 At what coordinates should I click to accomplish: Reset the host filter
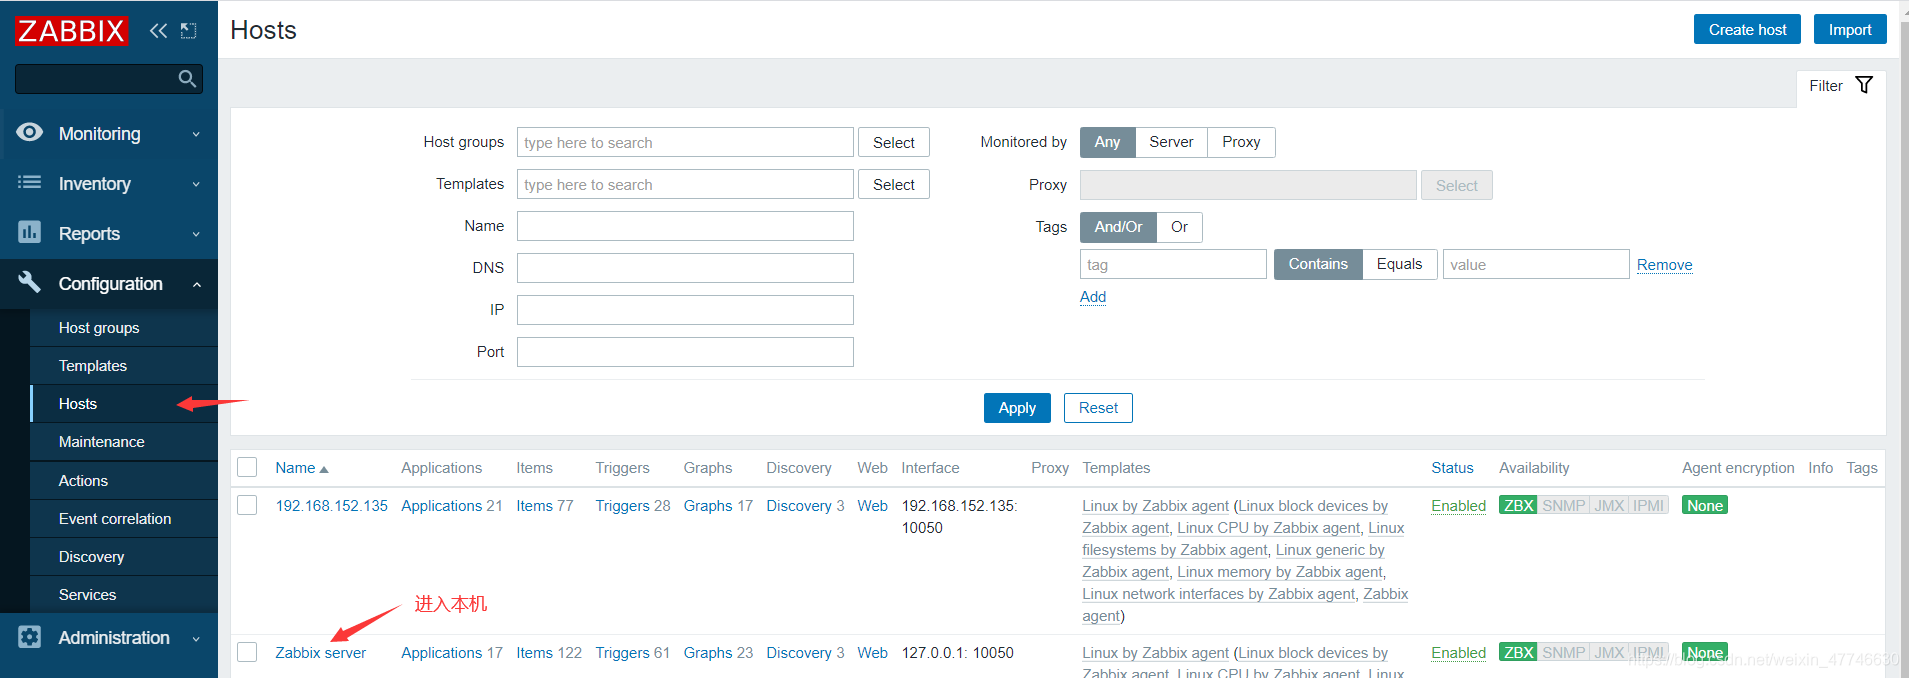pyautogui.click(x=1098, y=408)
